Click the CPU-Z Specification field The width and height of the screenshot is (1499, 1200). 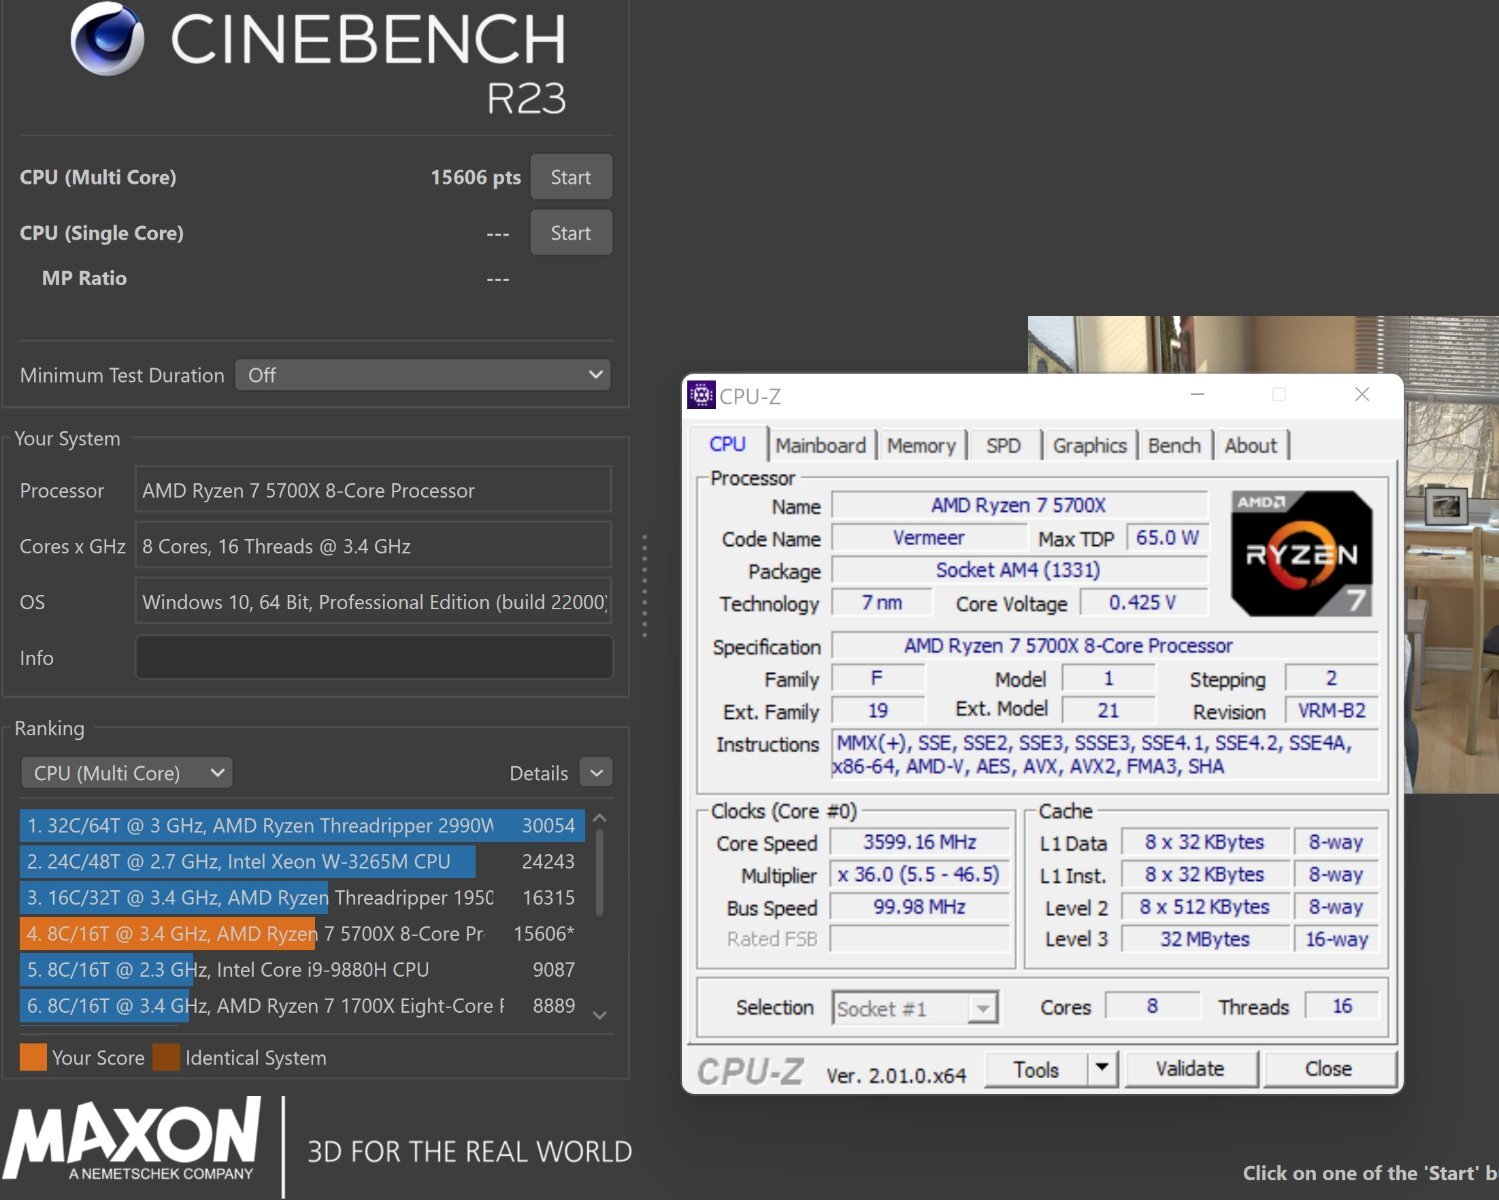tap(1105, 646)
